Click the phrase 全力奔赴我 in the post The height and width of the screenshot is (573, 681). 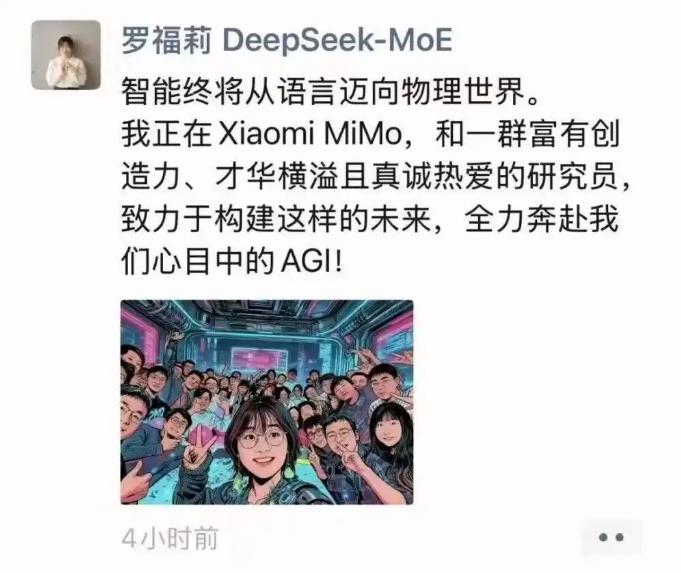[x=541, y=219]
